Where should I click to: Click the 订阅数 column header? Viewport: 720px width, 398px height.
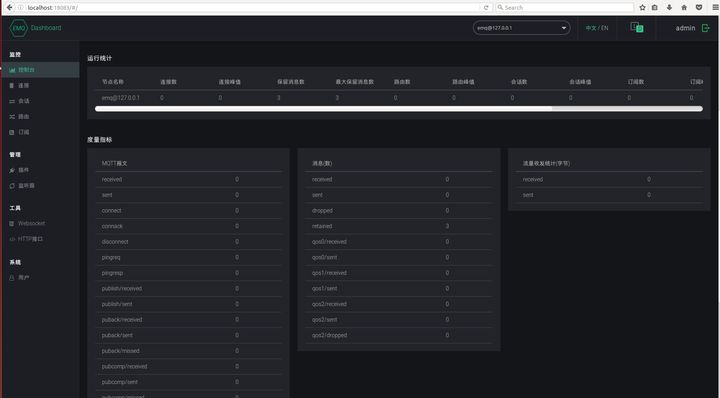coord(636,82)
